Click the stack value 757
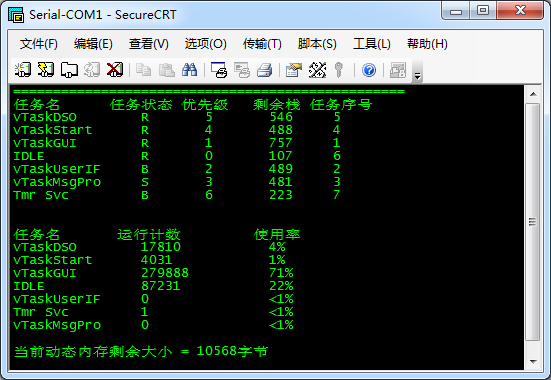 [280, 143]
